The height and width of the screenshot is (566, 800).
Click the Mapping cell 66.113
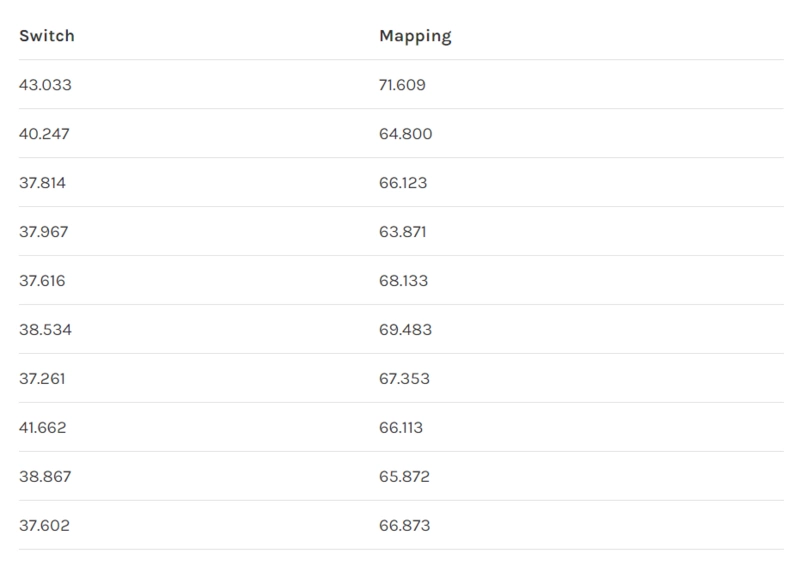coord(401,428)
